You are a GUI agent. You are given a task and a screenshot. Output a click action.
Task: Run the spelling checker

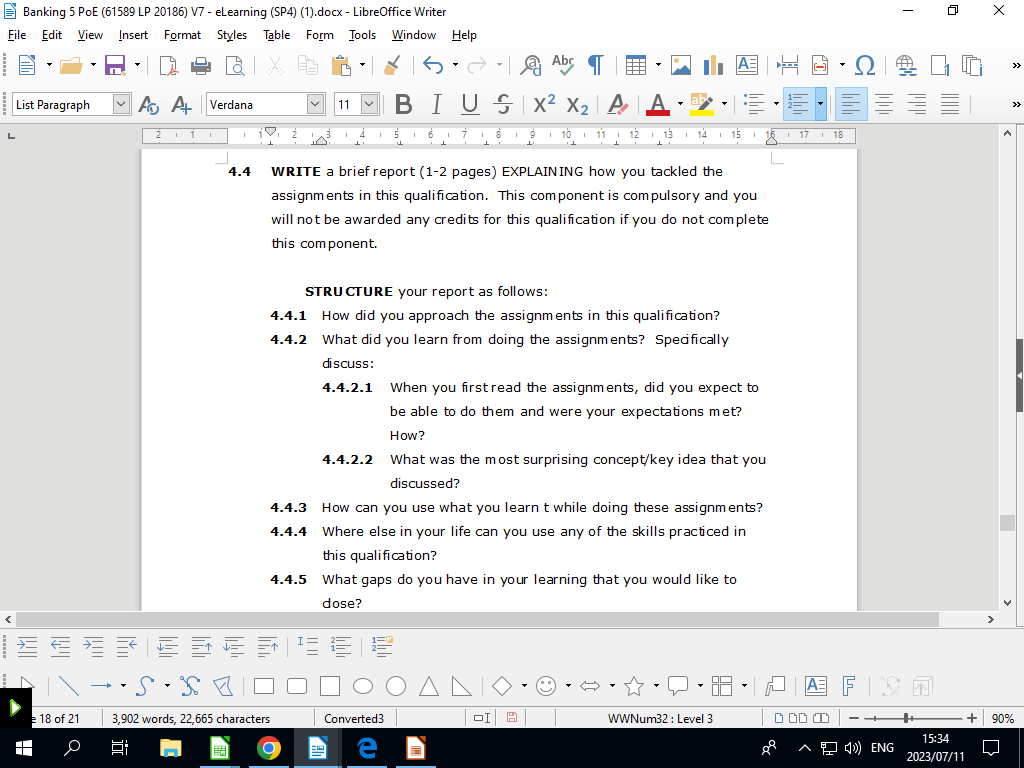coord(562,65)
